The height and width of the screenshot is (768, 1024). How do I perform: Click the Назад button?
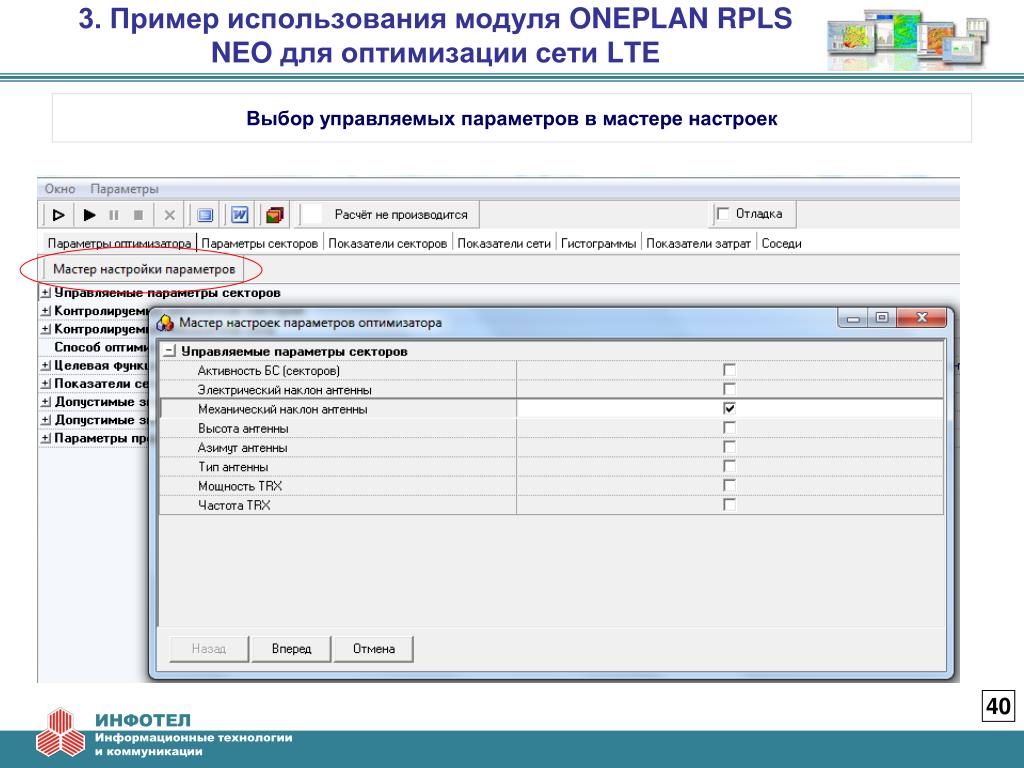point(209,648)
